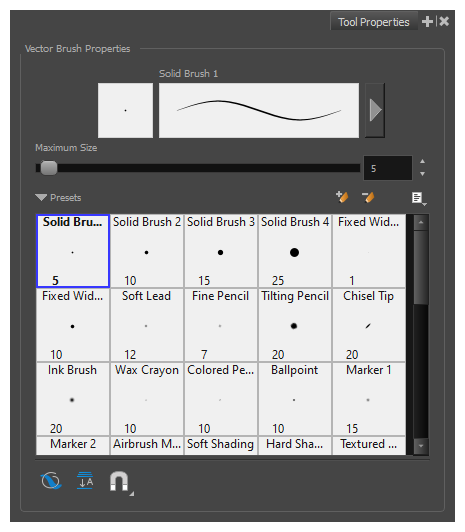Open the brush presets menu icon
465x532 pixels.
coord(419,198)
